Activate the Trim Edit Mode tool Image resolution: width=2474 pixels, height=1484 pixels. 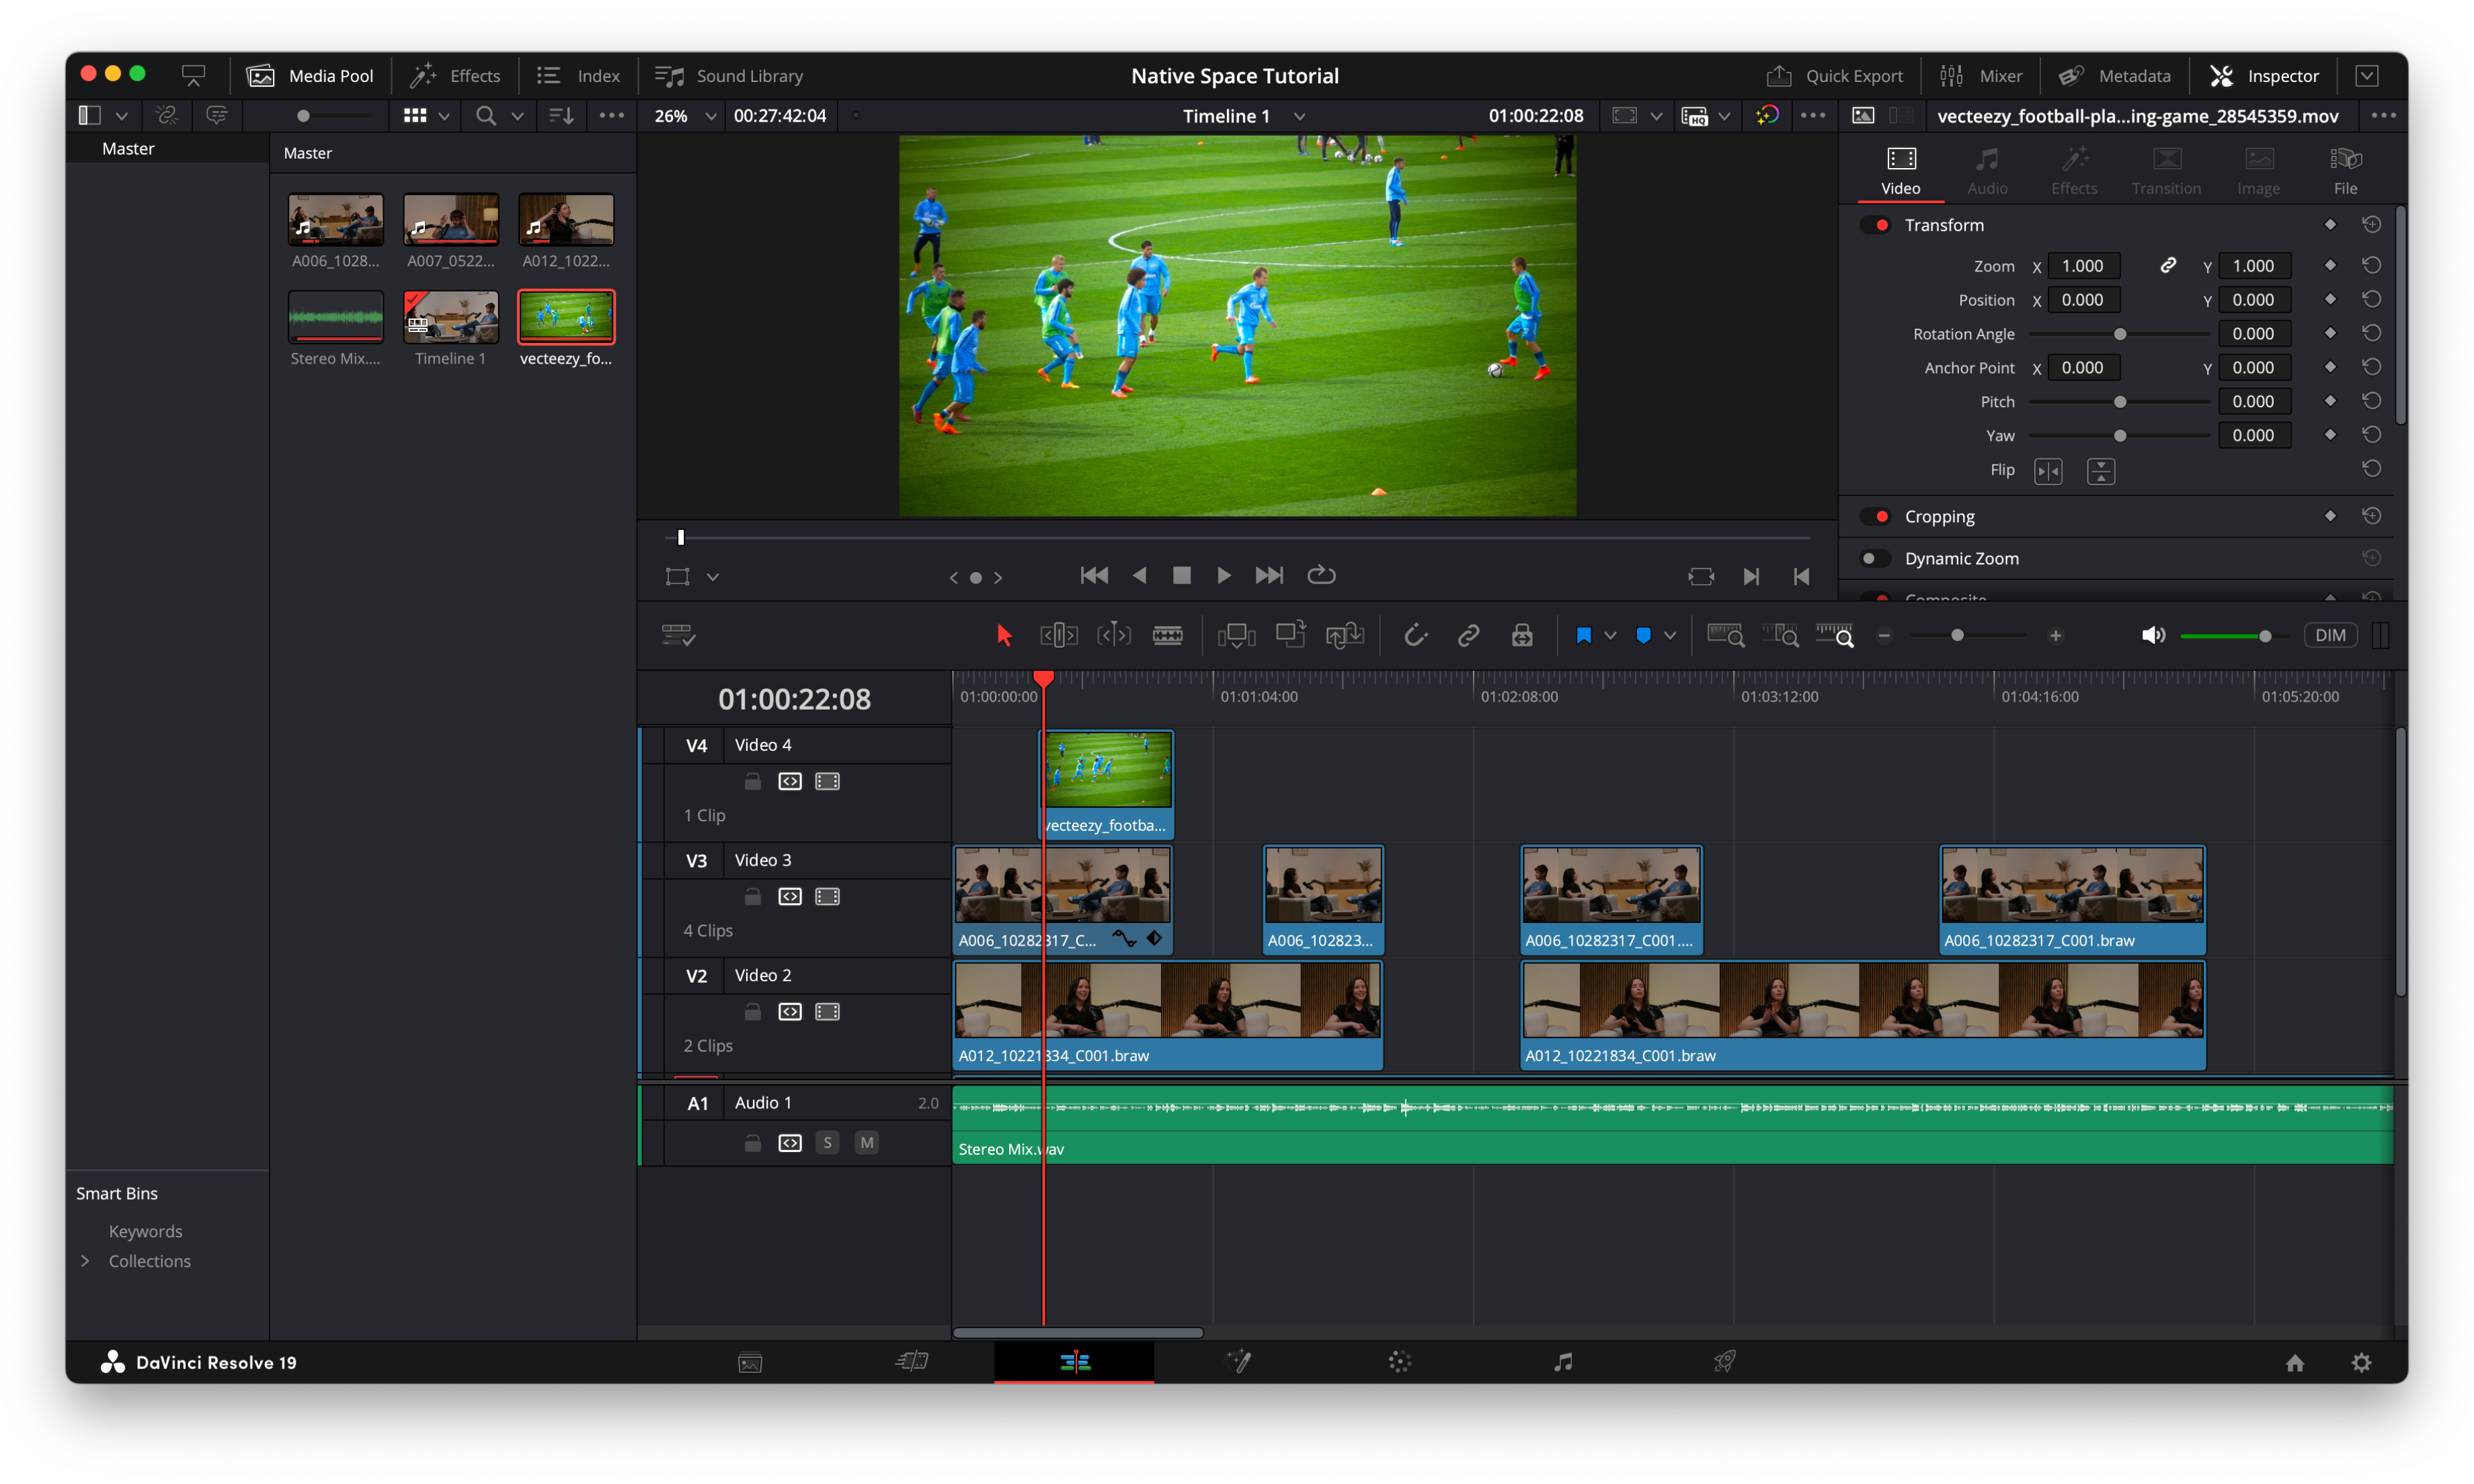click(1058, 635)
